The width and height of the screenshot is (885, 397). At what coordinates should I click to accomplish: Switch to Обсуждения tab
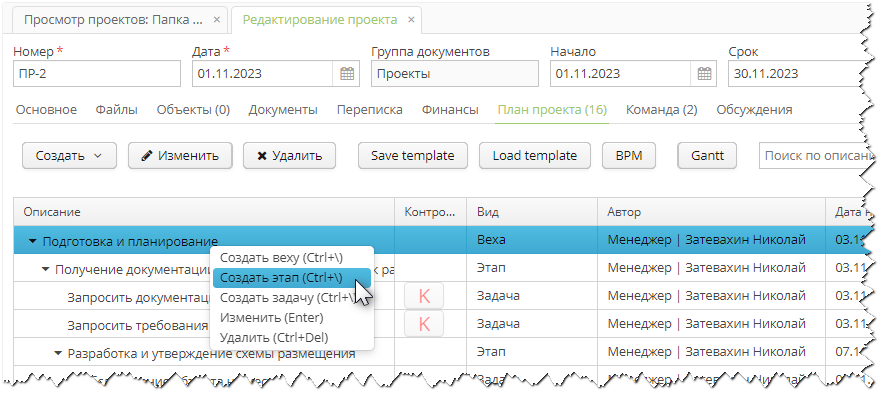(x=754, y=110)
